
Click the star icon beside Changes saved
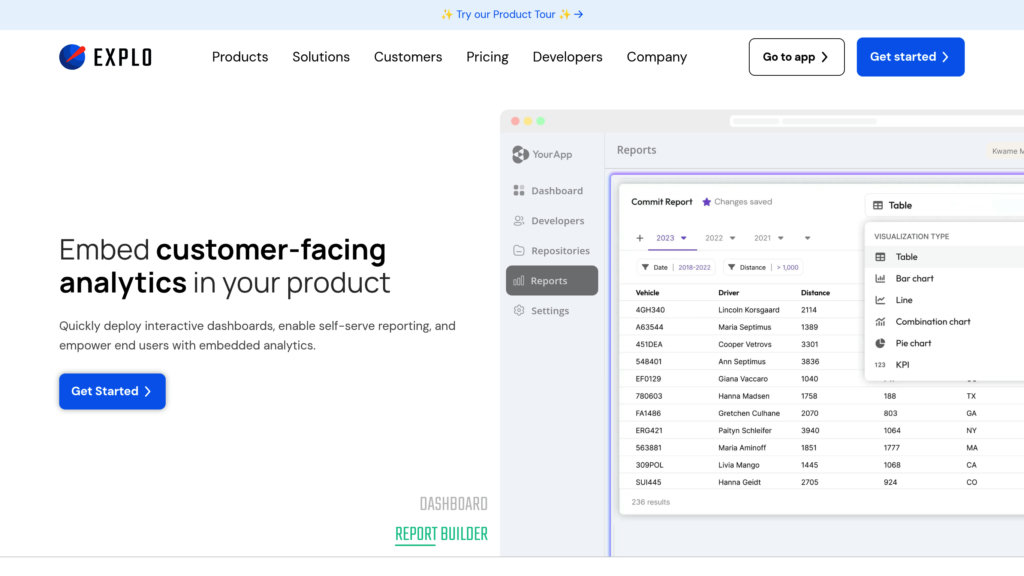coord(706,202)
